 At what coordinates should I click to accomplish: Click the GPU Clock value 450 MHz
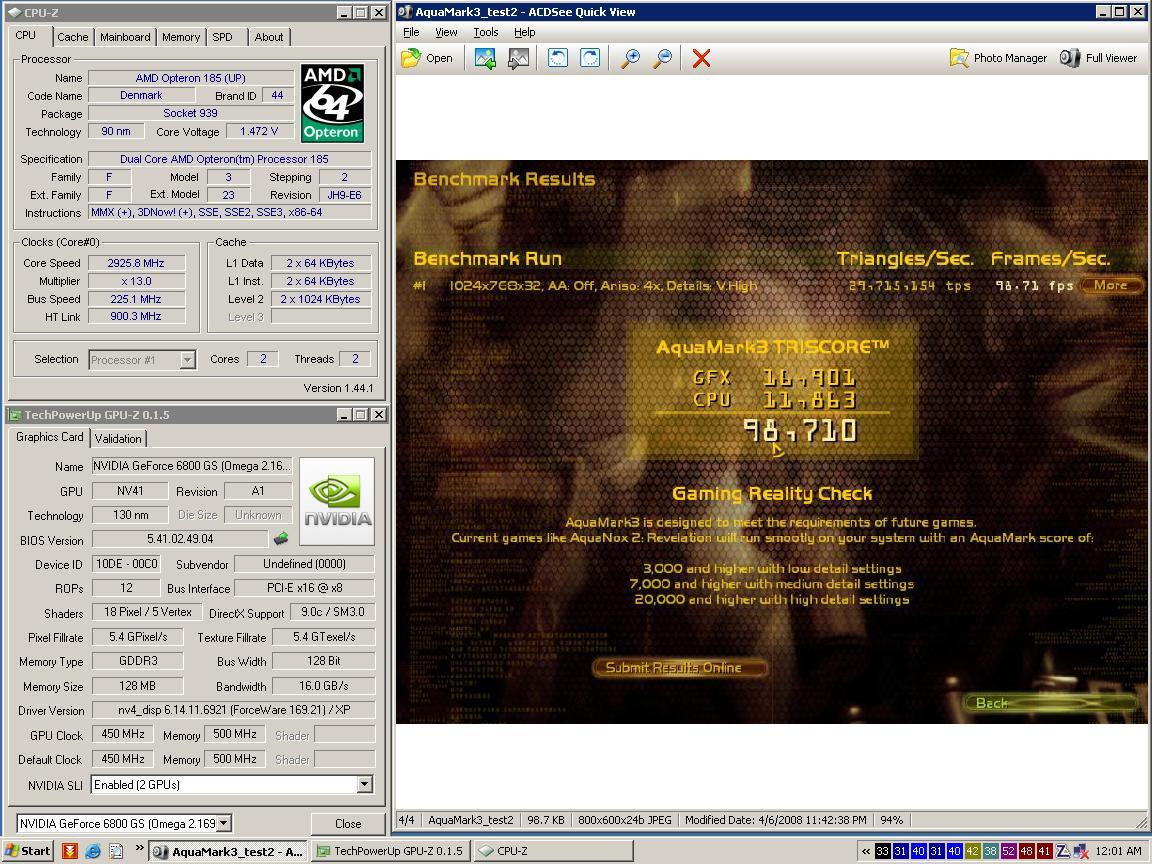[123, 734]
